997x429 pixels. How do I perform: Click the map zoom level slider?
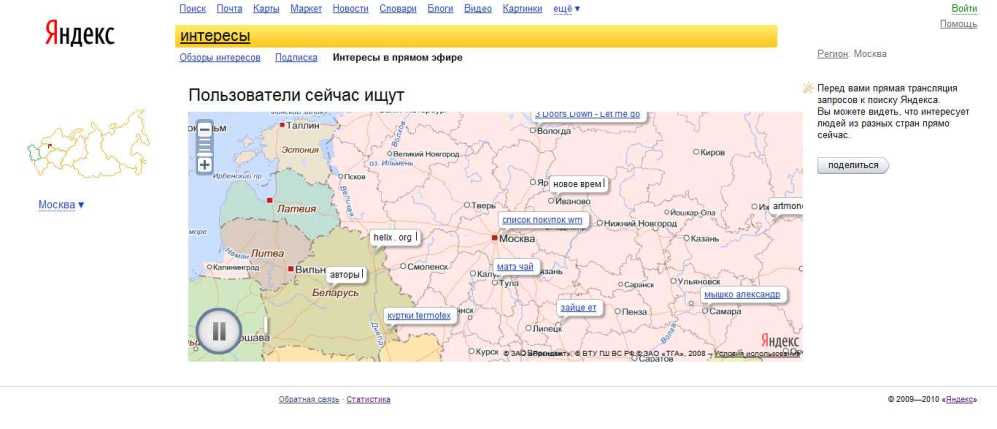(205, 147)
